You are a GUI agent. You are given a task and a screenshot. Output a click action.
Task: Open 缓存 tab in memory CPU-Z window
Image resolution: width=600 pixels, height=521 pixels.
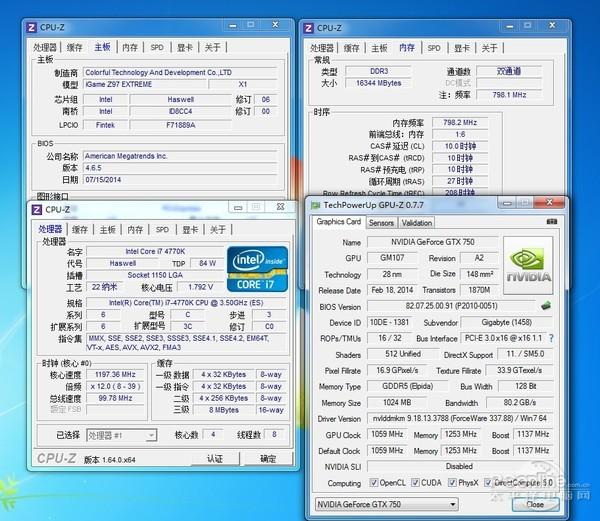[352, 48]
